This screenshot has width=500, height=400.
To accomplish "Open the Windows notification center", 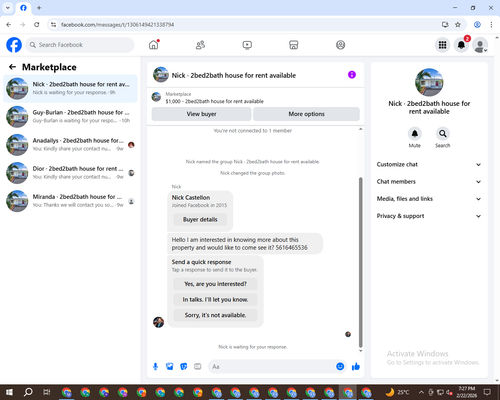I will [x=487, y=392].
